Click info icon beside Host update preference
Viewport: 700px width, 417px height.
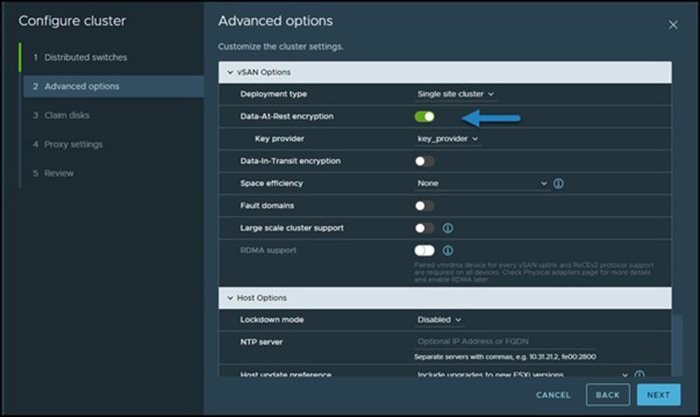[641, 374]
